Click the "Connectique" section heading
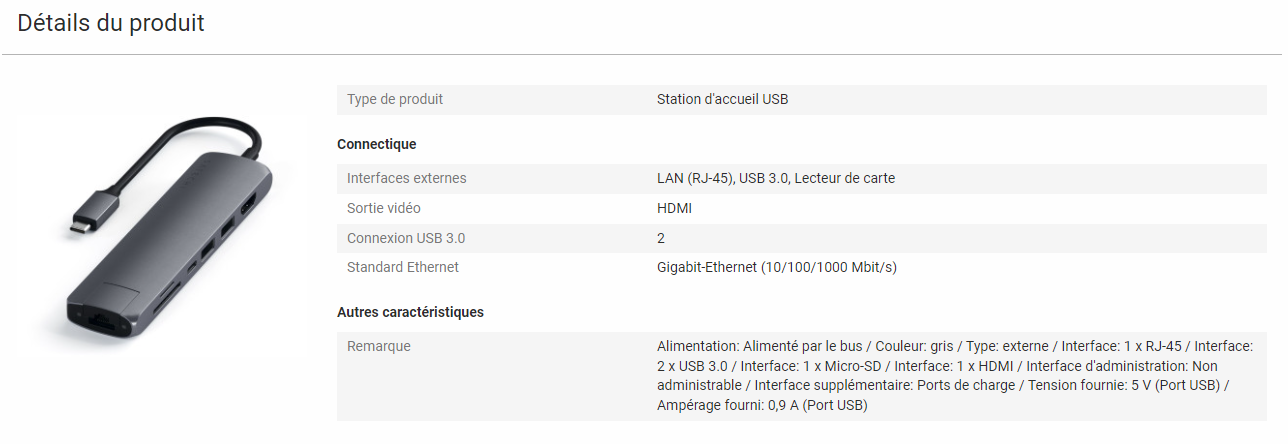Screen dimensions: 1288x444 click(x=376, y=144)
